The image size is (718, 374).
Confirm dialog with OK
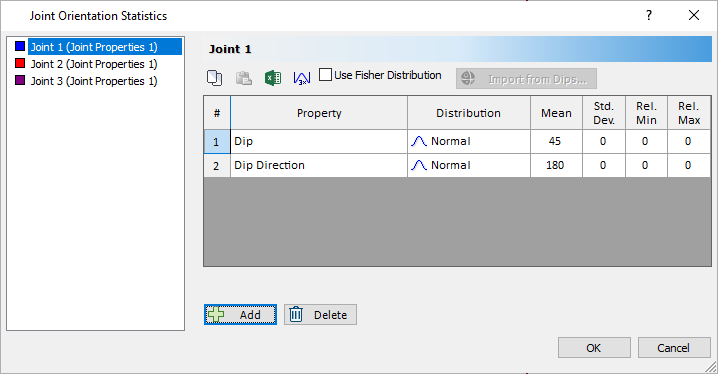tap(594, 348)
